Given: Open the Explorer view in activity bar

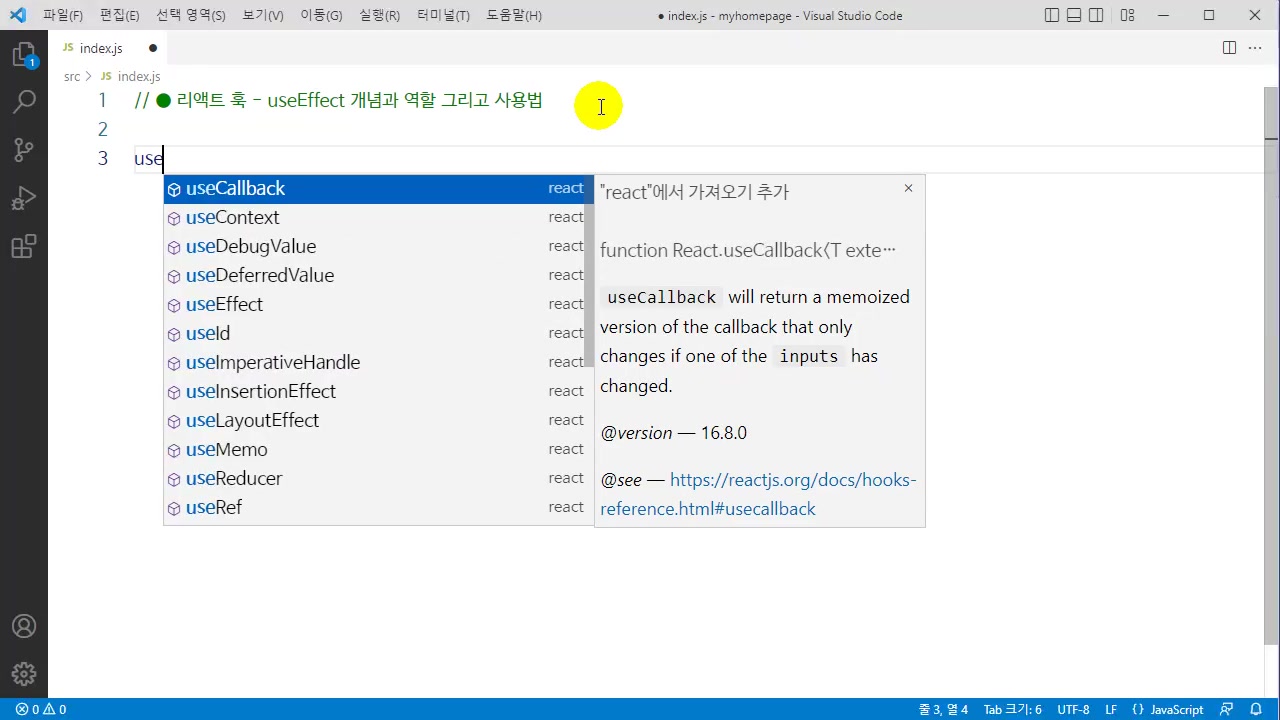Looking at the screenshot, I should 24,55.
